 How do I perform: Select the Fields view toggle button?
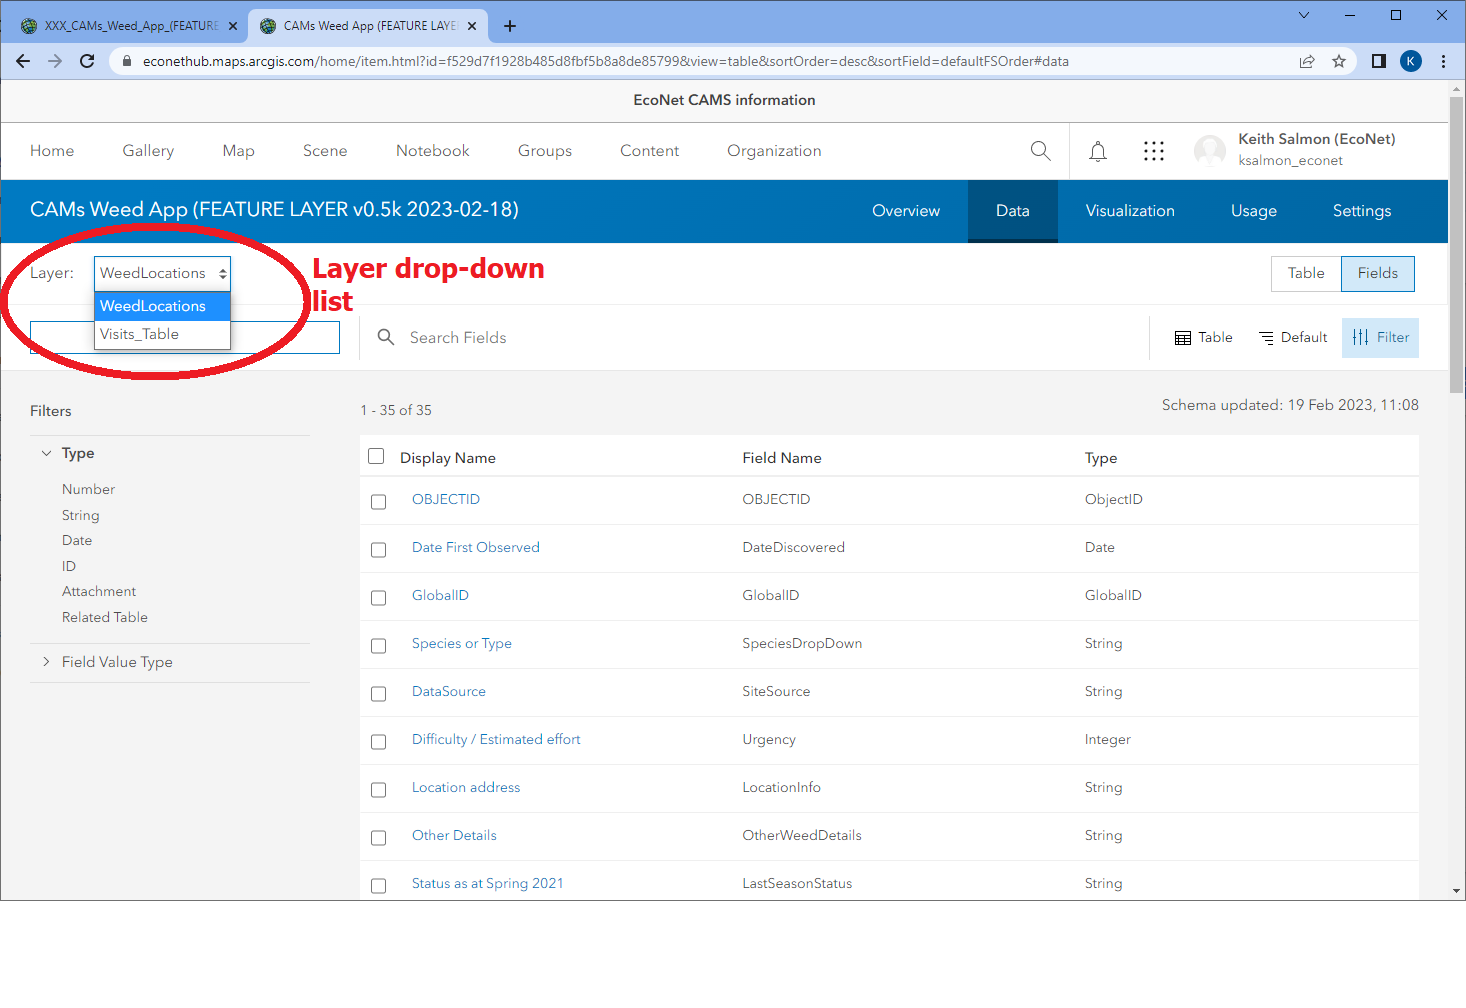pyautogui.click(x=1378, y=273)
